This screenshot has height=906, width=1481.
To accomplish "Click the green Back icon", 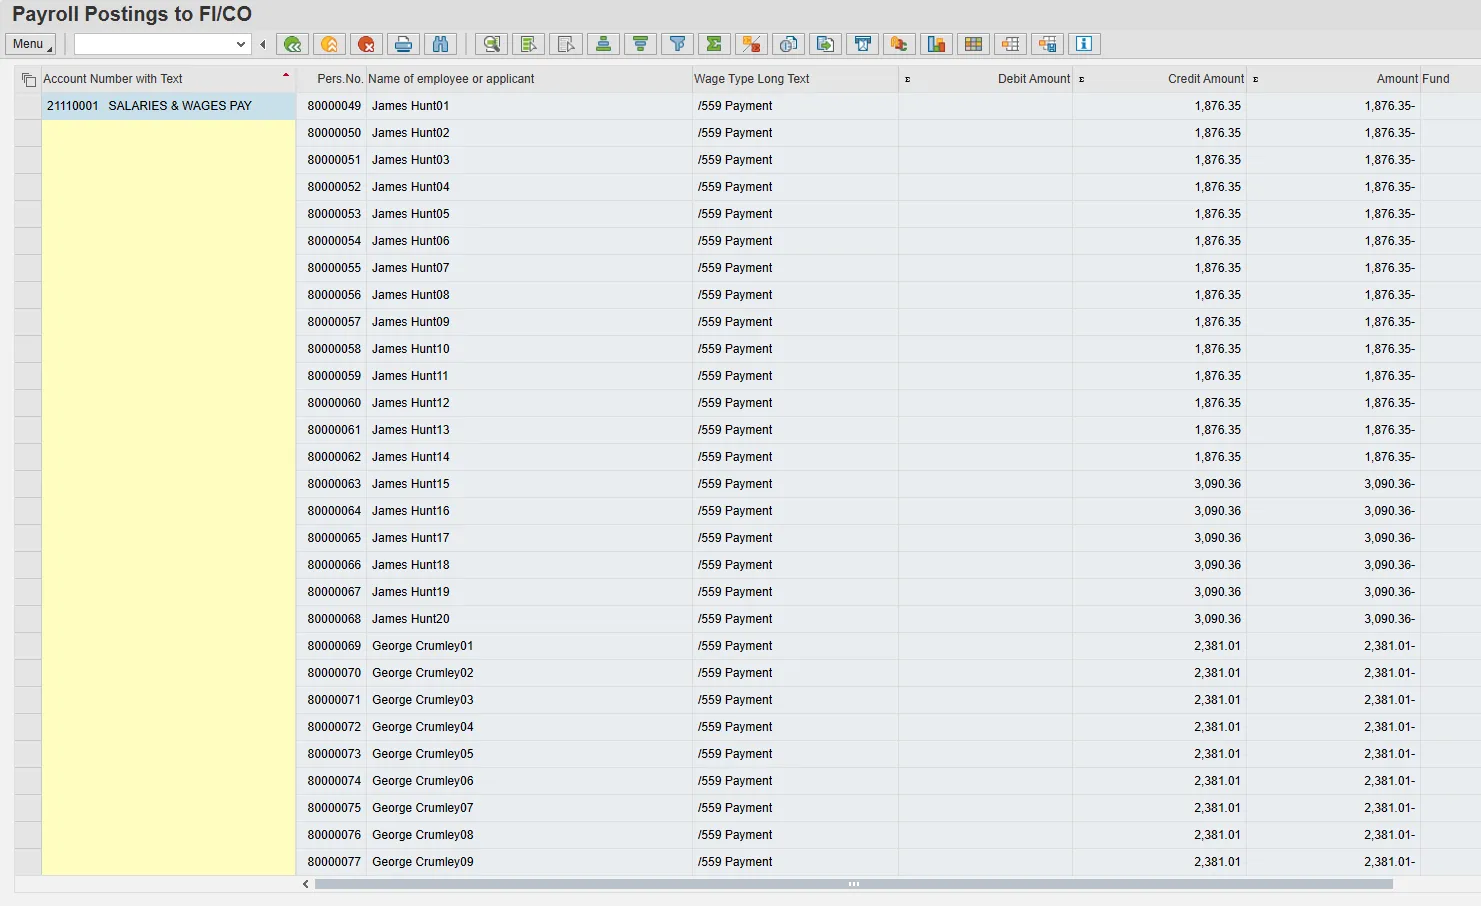I will [292, 44].
